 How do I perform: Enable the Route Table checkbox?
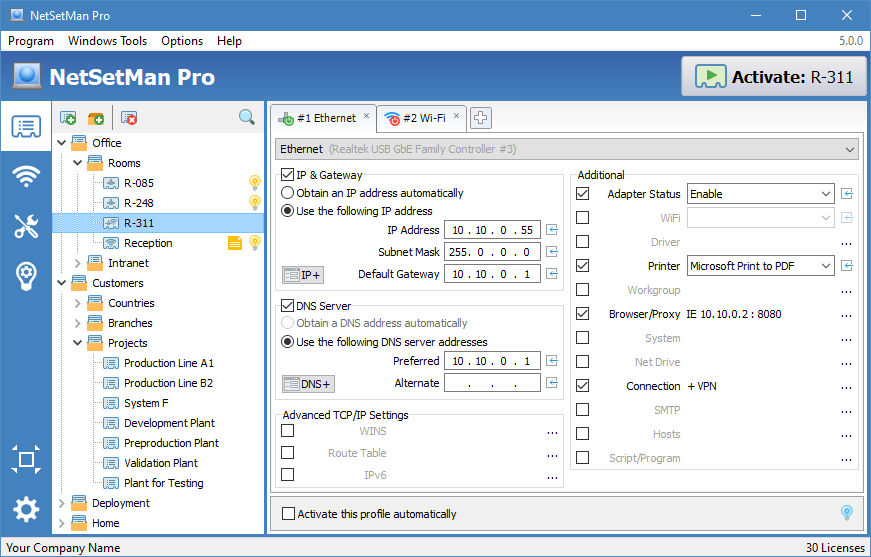[x=287, y=453]
